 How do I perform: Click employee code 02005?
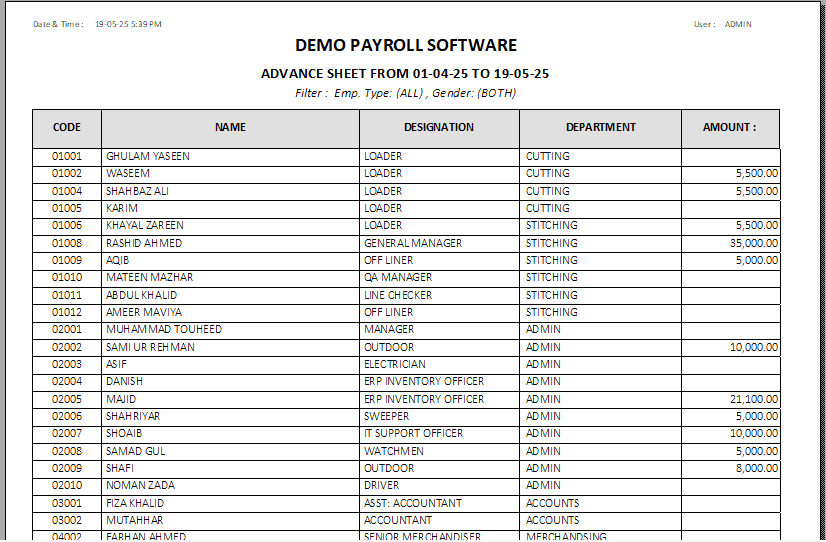[x=67, y=399]
